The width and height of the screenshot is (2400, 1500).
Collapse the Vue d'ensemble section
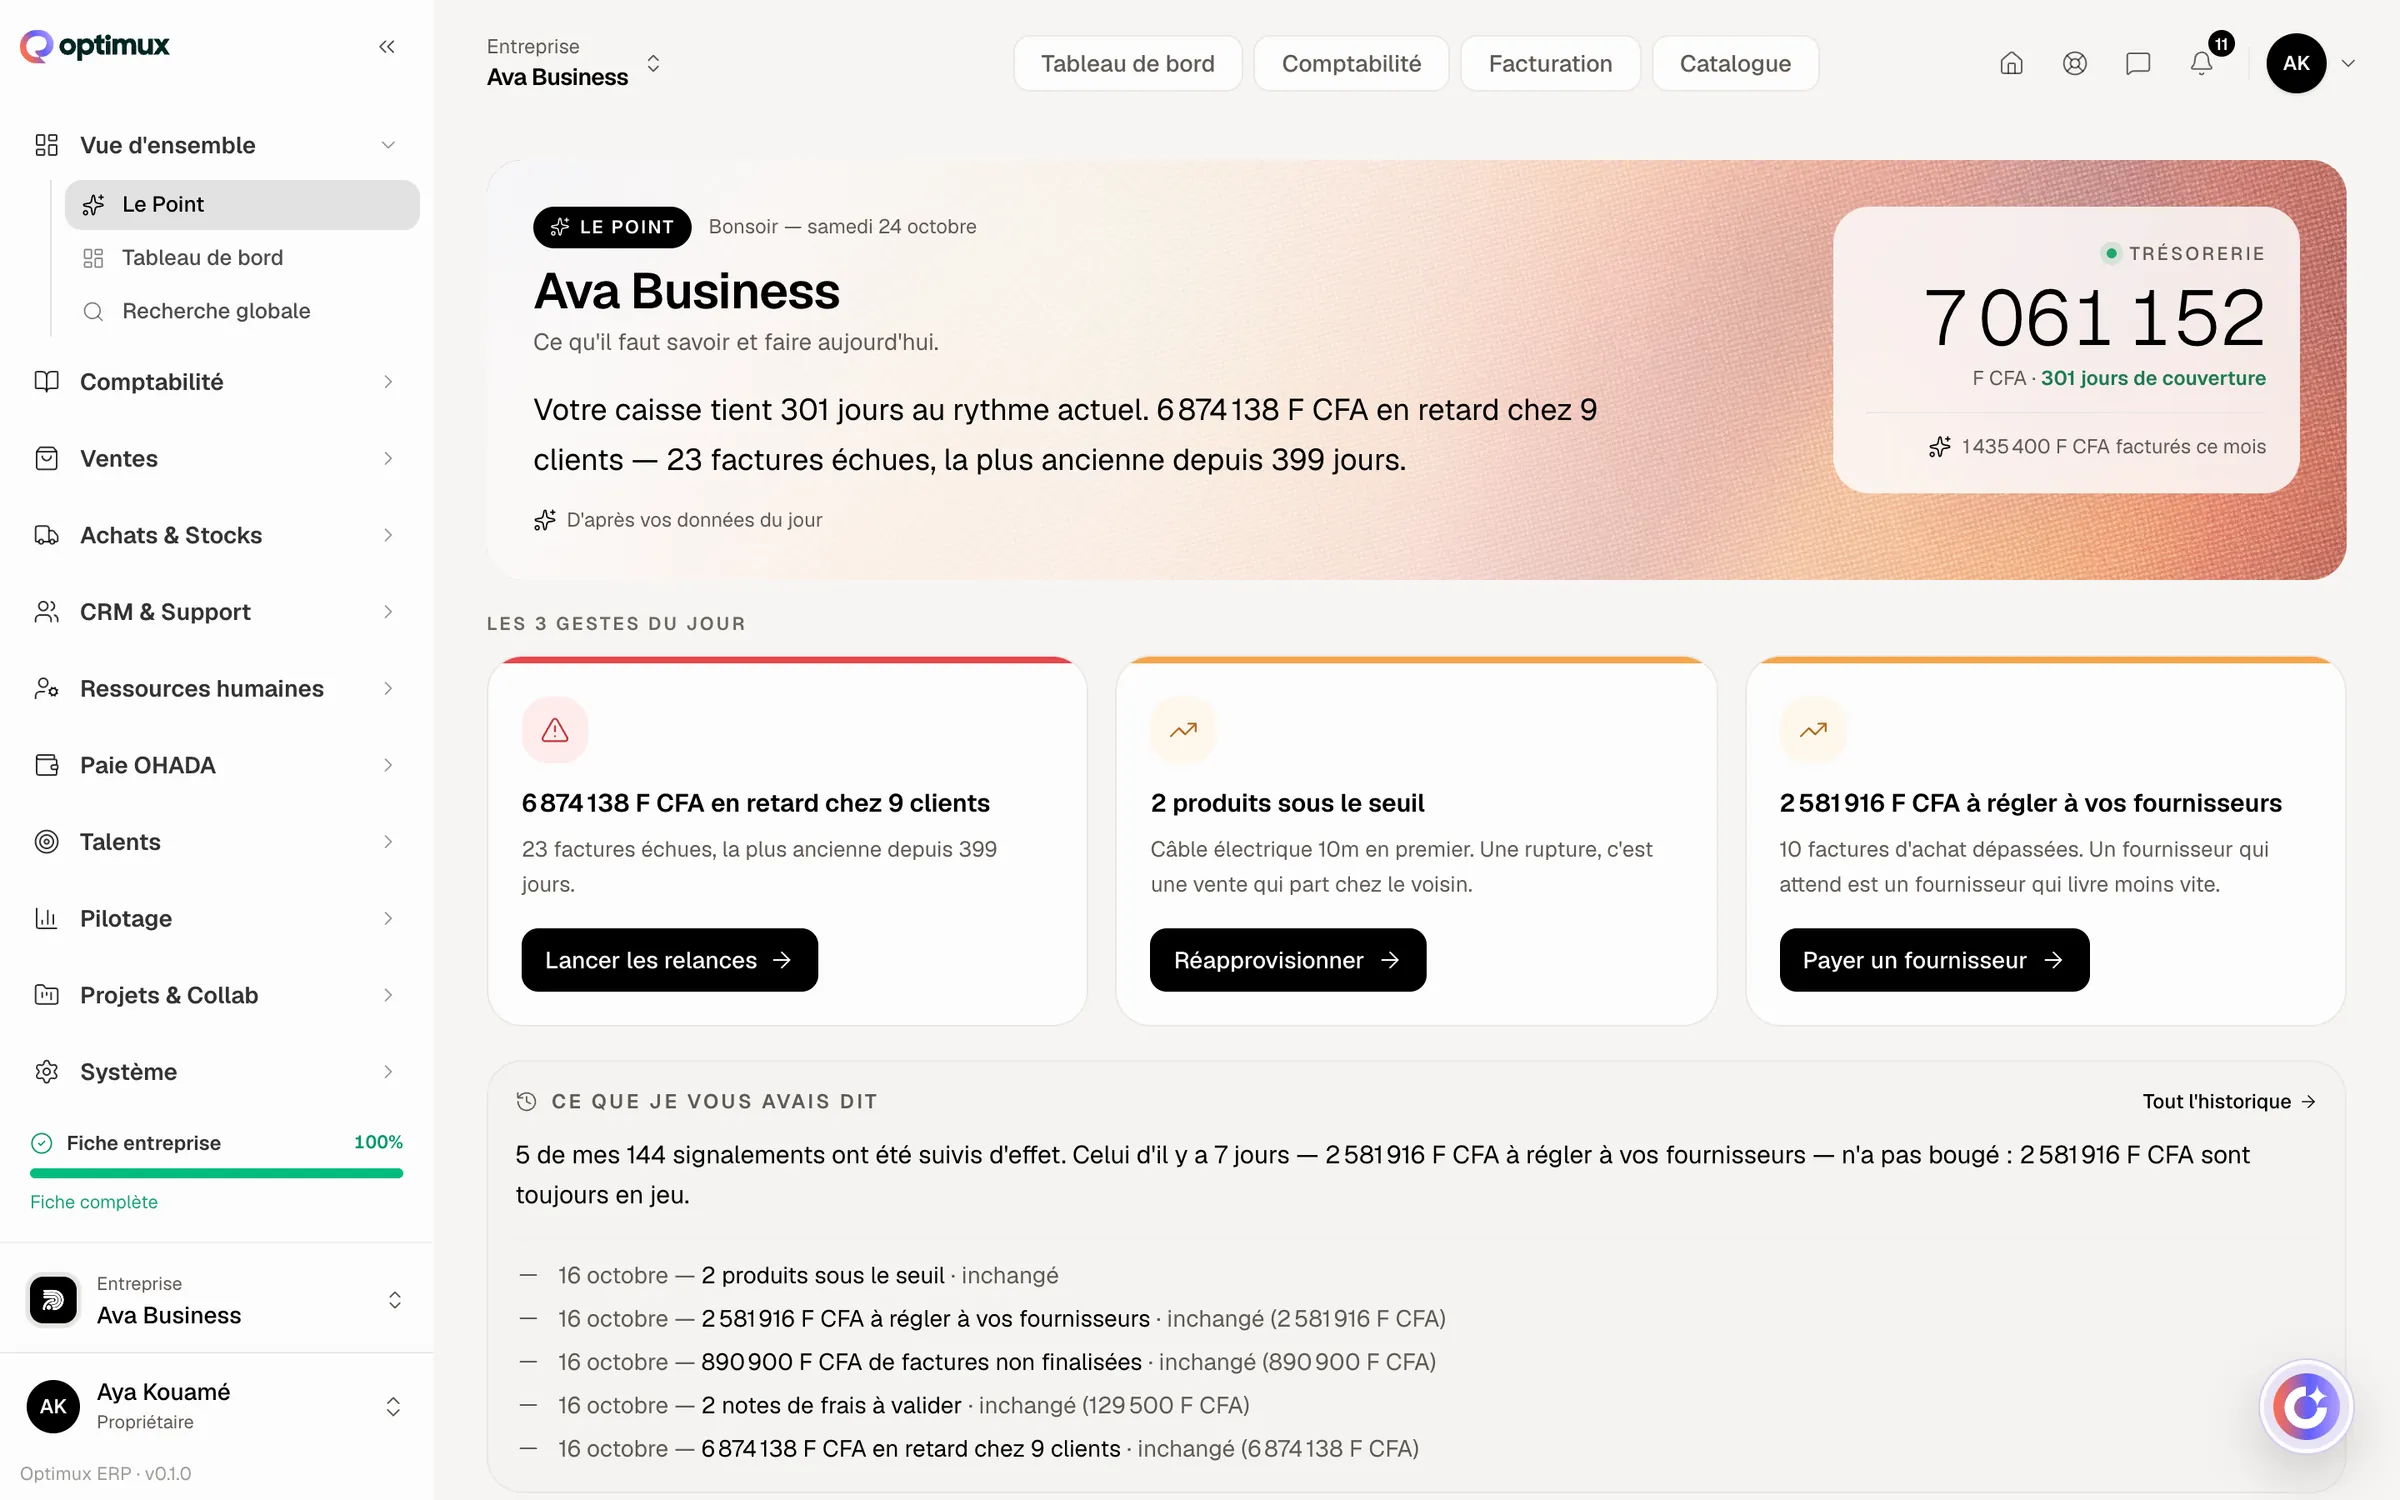[388, 146]
